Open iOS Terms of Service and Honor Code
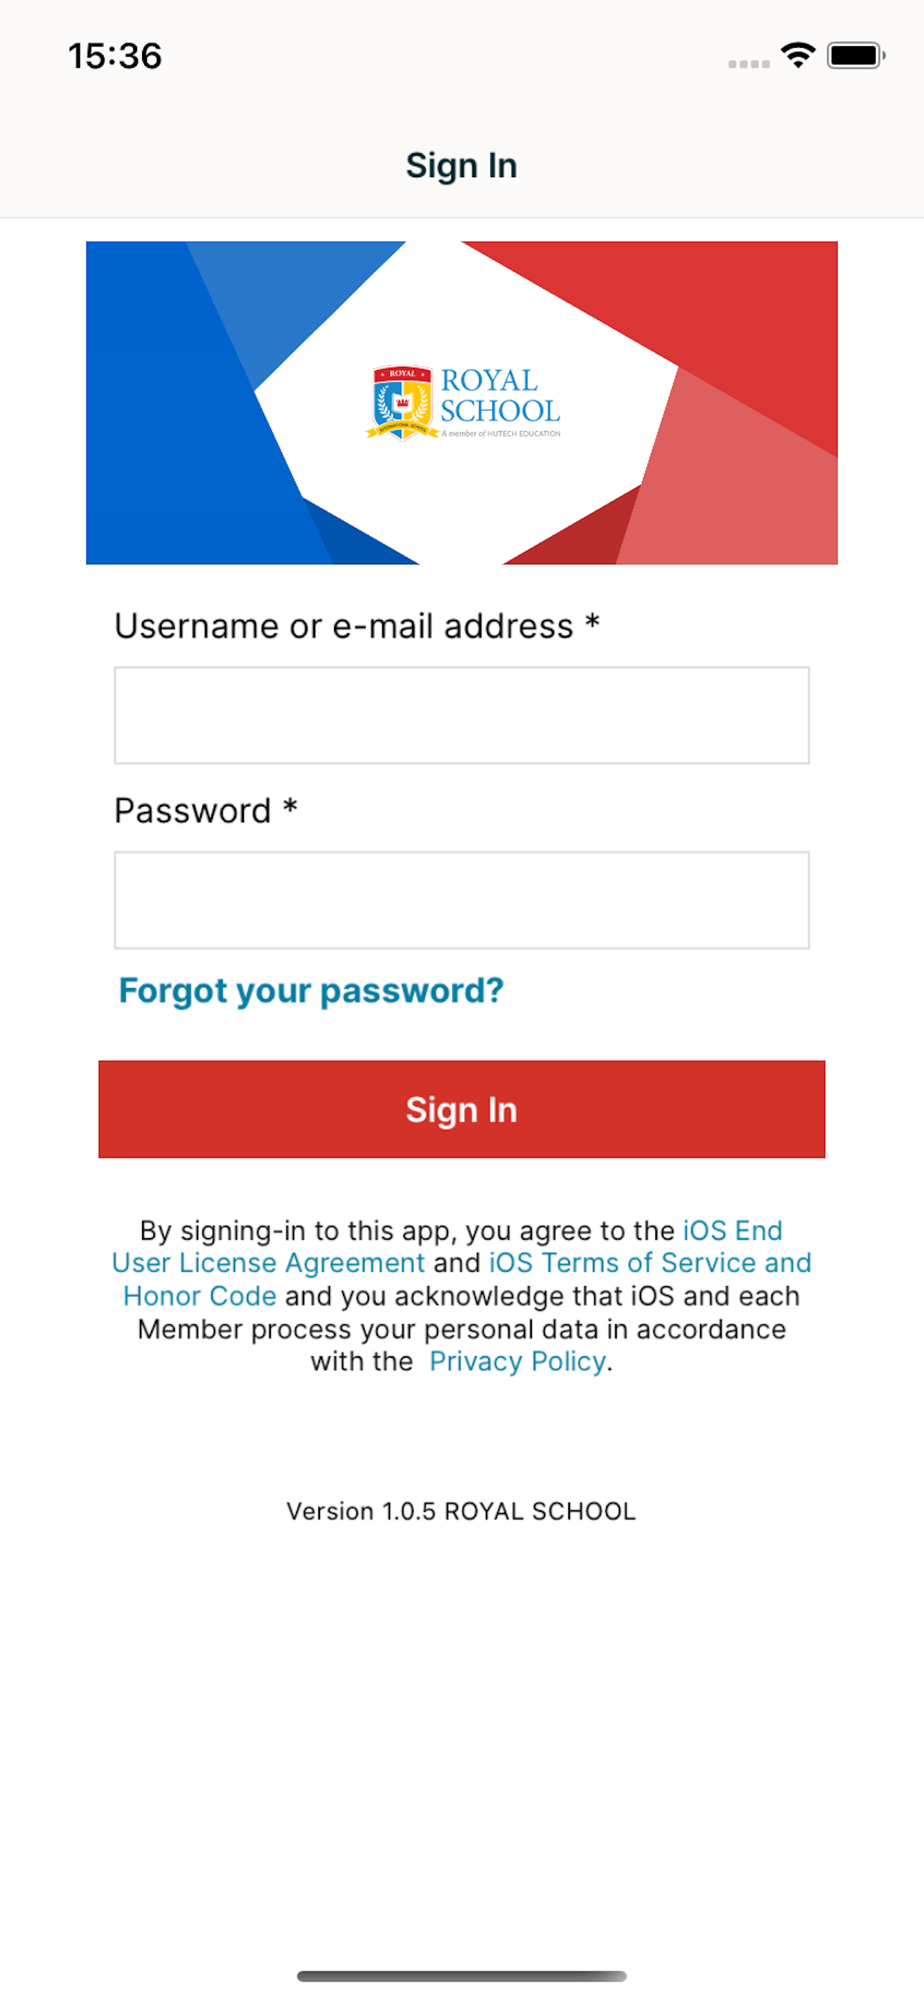 pyautogui.click(x=650, y=1263)
